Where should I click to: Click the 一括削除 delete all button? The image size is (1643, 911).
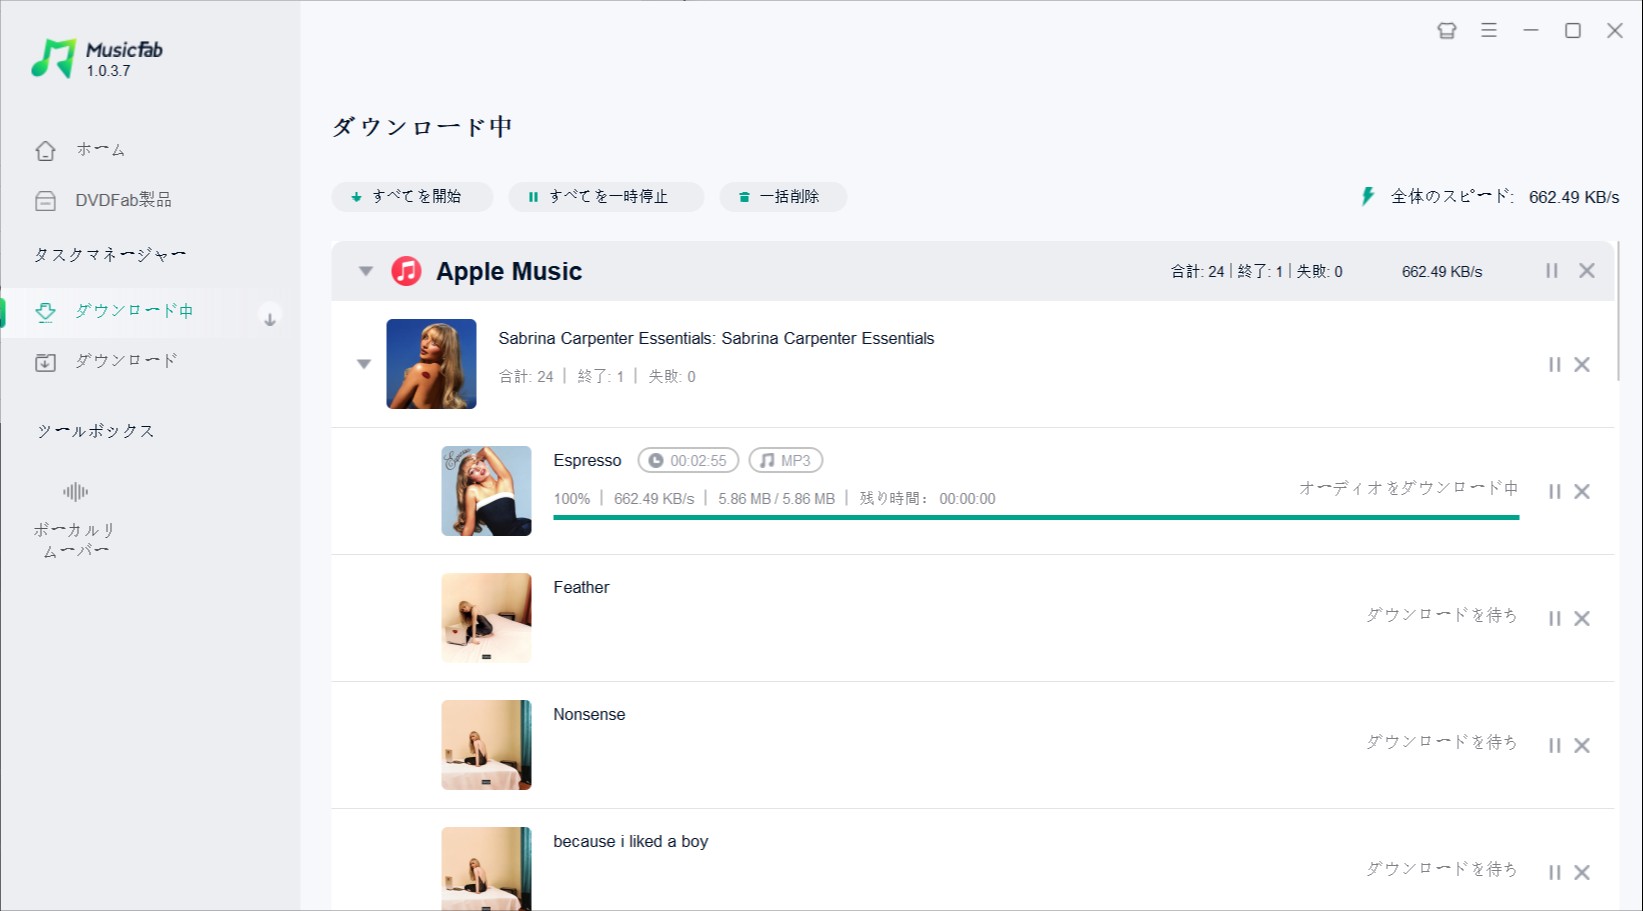tap(783, 197)
